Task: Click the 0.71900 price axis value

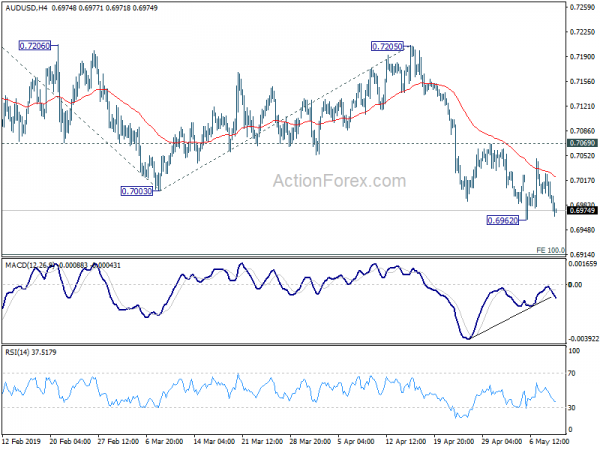Action: tap(582, 57)
